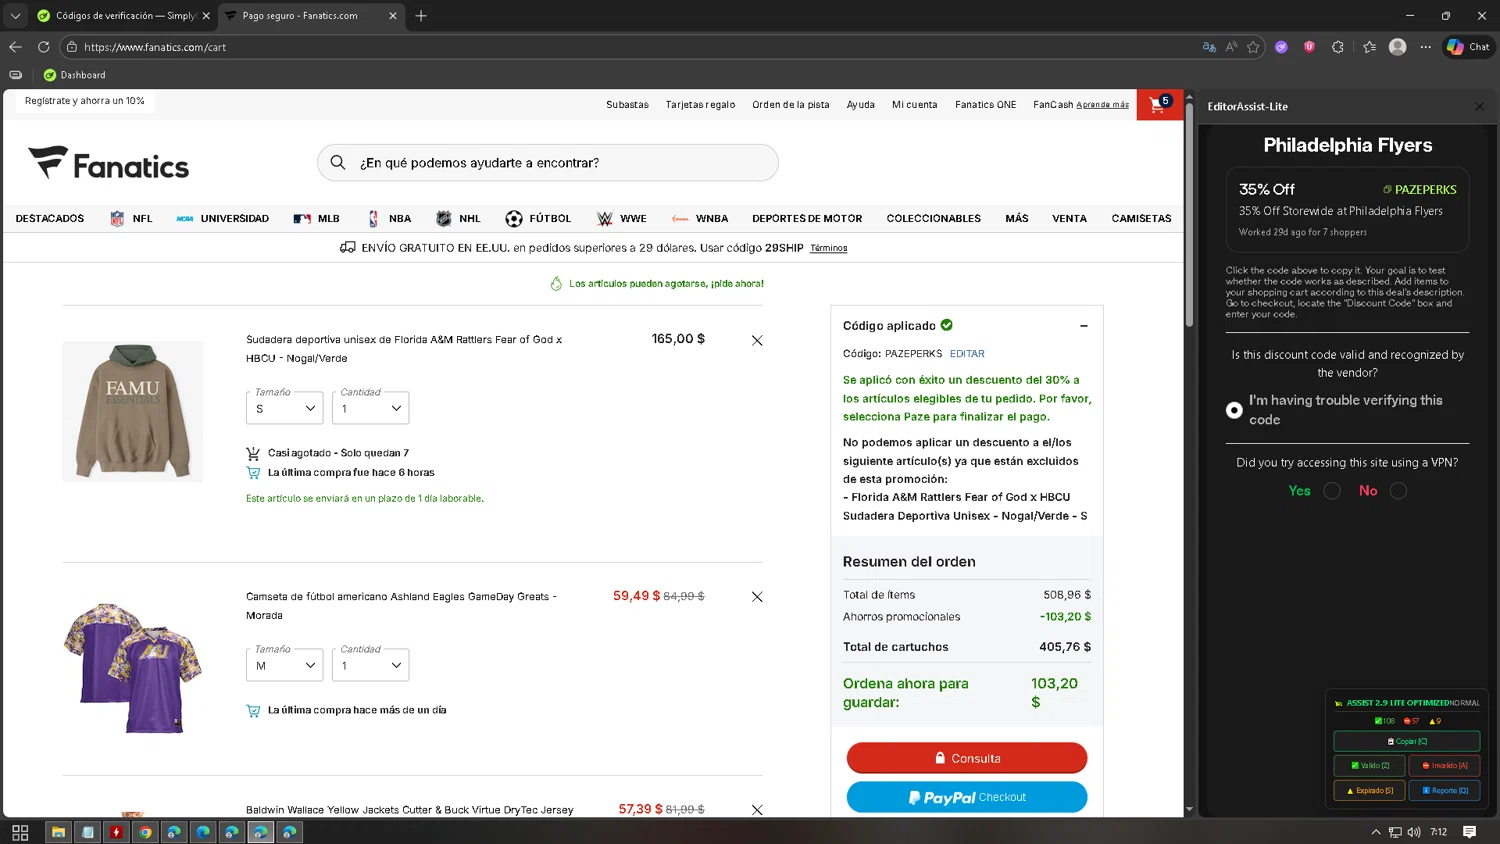Image resolution: width=1500 pixels, height=844 pixels.
Task: Select No for VPN question
Action: [x=1398, y=491]
